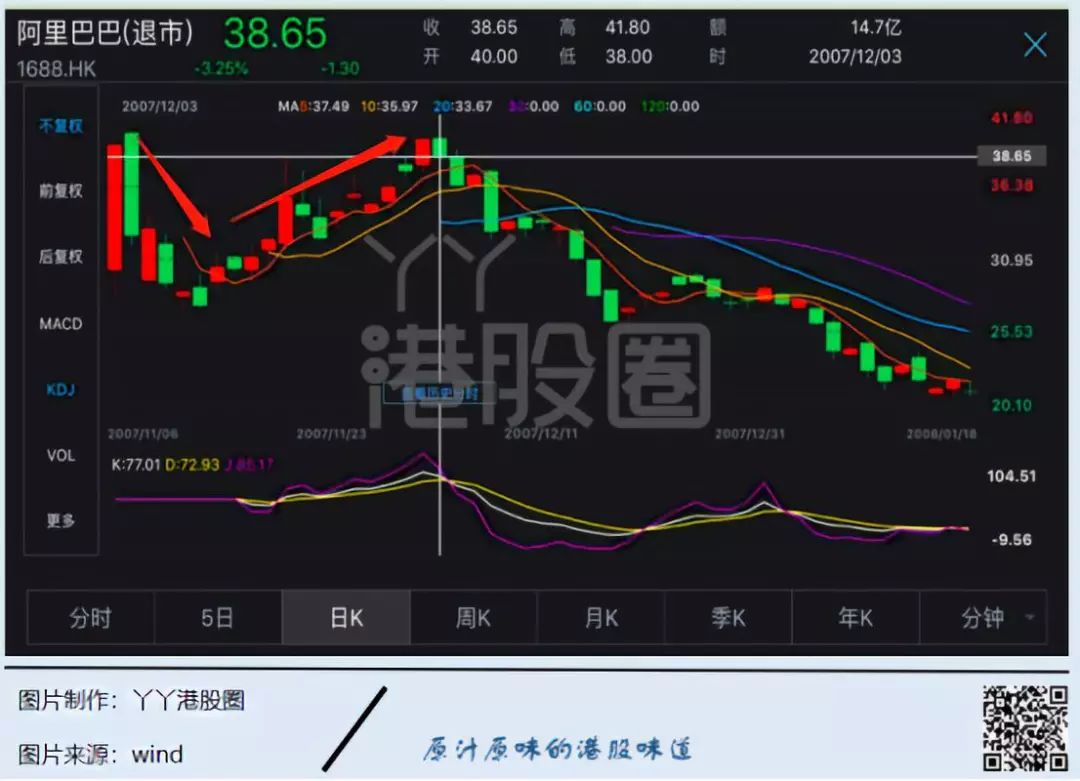
Task: Click the axis label 20.10
Action: click(1011, 406)
